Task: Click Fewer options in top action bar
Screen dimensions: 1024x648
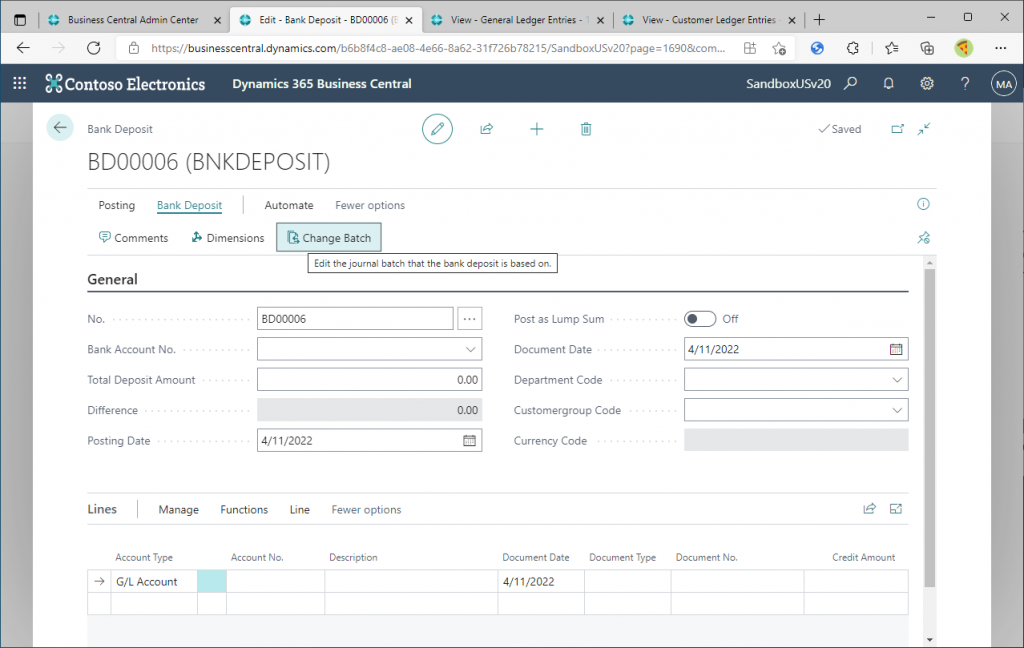Action: (370, 205)
